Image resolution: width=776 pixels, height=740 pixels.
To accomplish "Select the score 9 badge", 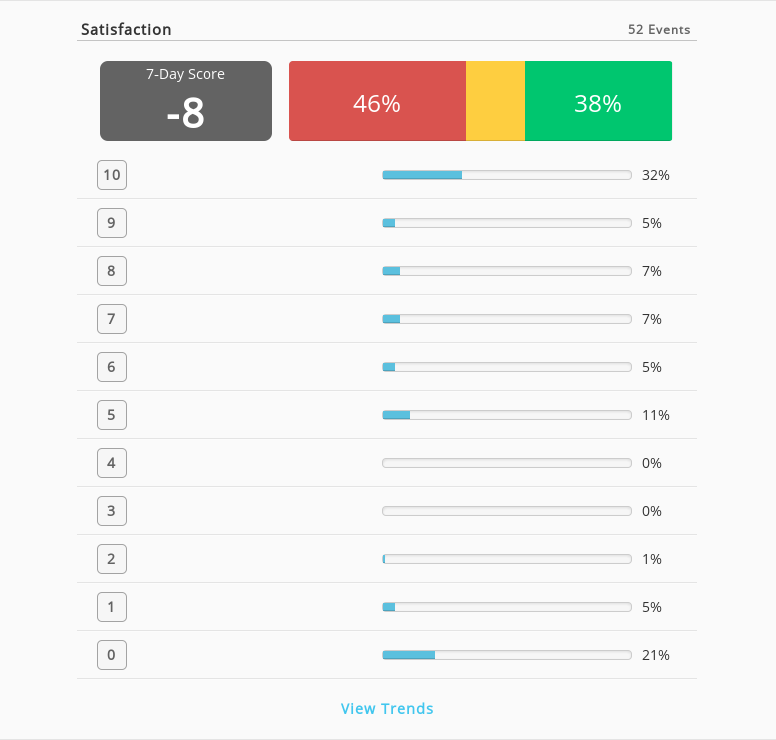I will tap(112, 223).
